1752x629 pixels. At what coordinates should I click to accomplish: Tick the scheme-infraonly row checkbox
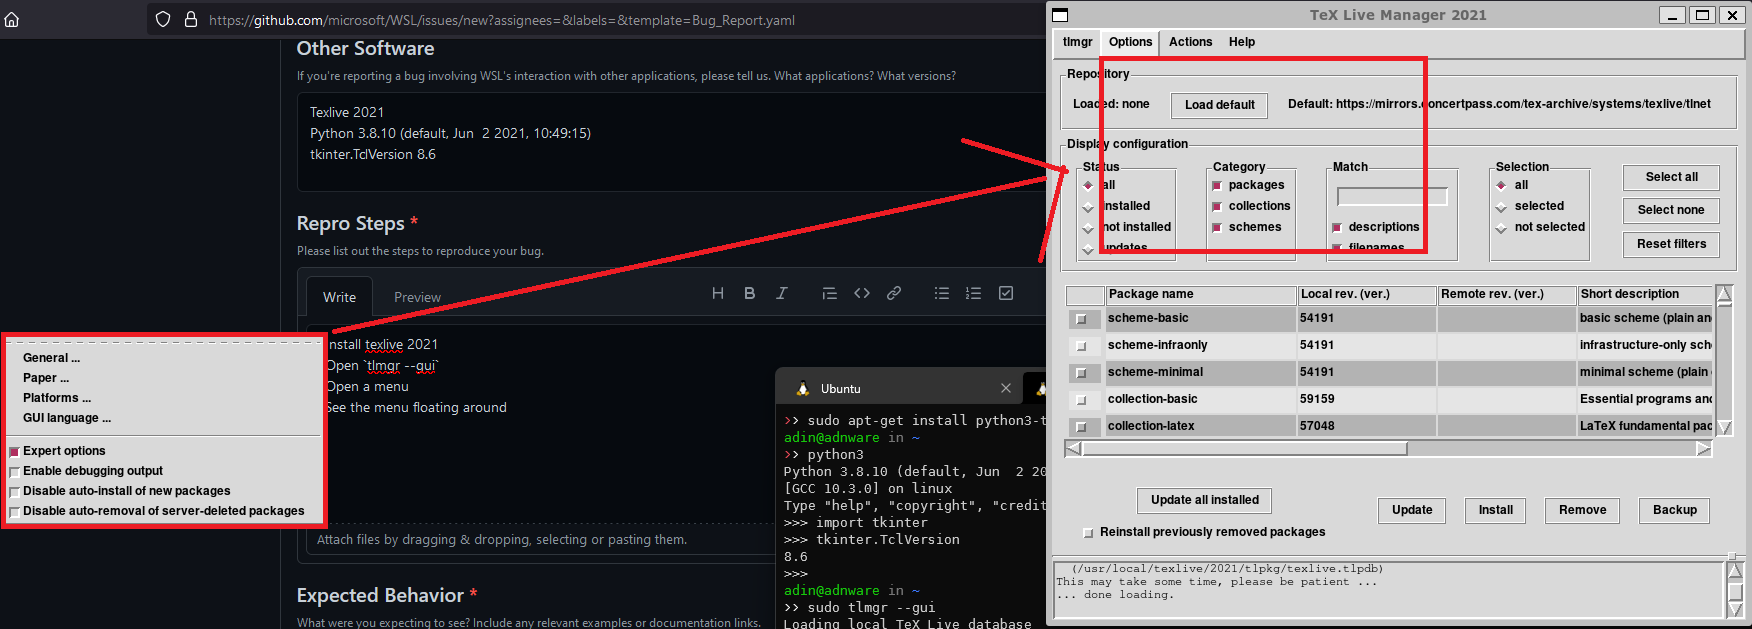tap(1081, 346)
